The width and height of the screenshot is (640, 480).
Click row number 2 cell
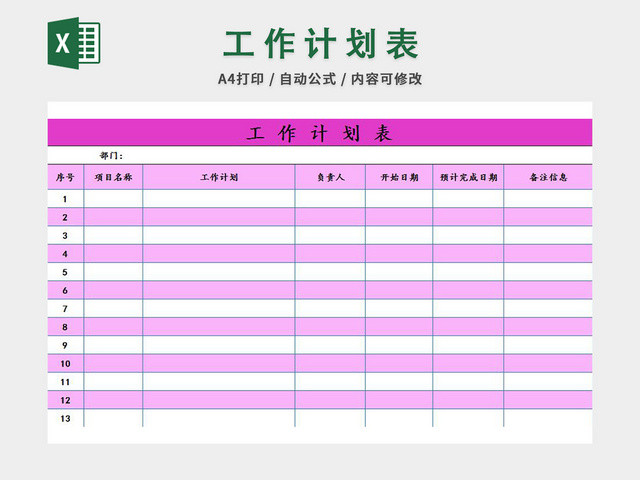(x=66, y=217)
